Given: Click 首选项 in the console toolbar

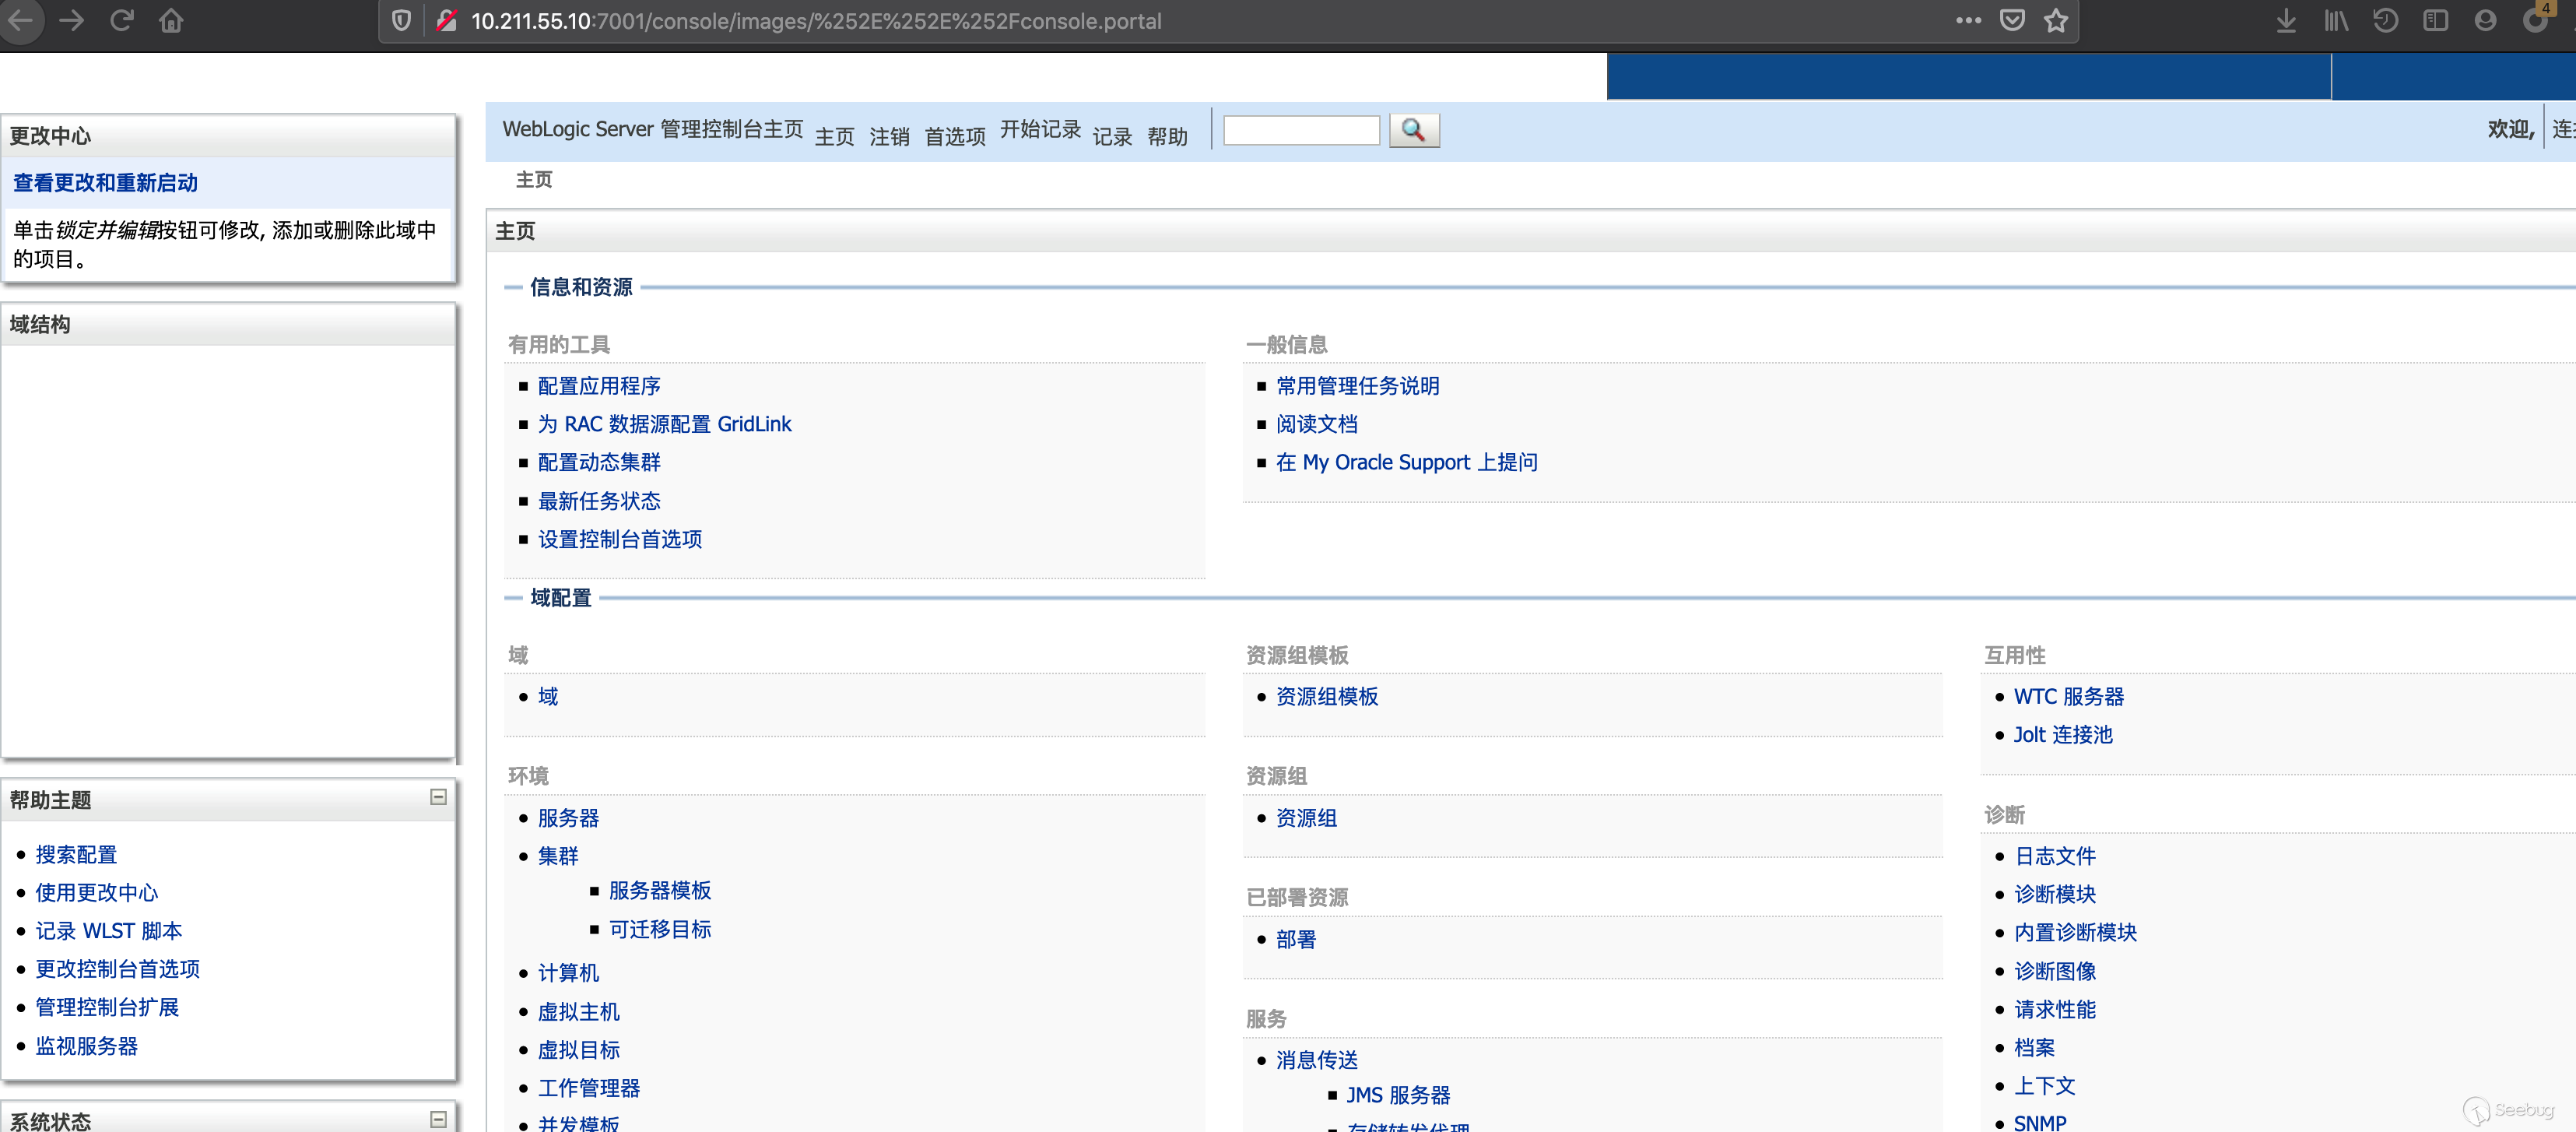Looking at the screenshot, I should point(955,136).
